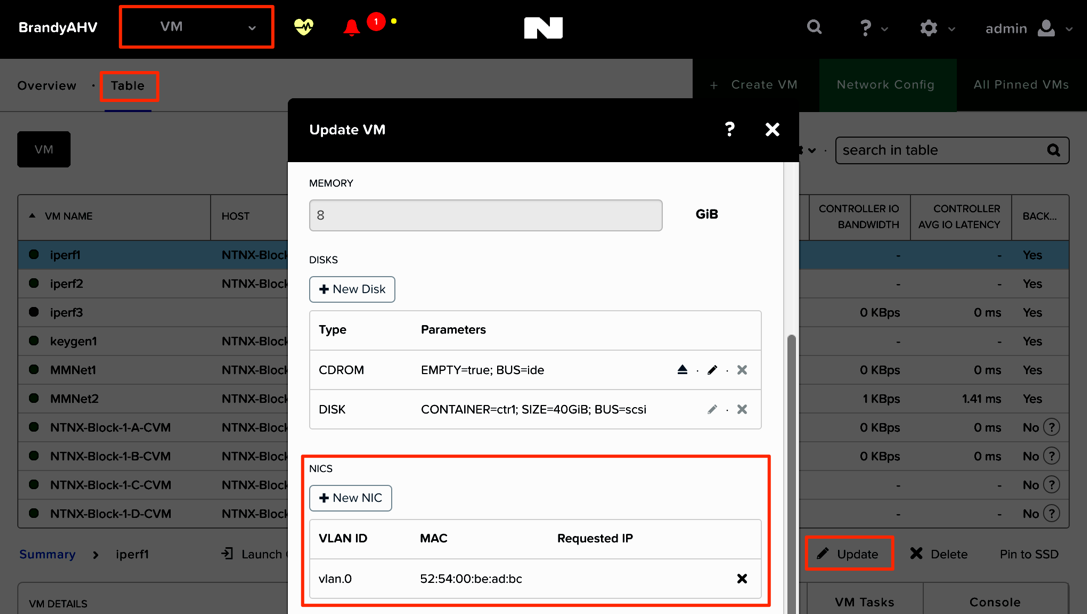The width and height of the screenshot is (1087, 614).
Task: Click the Summary breadcrumb link
Action: pos(47,554)
